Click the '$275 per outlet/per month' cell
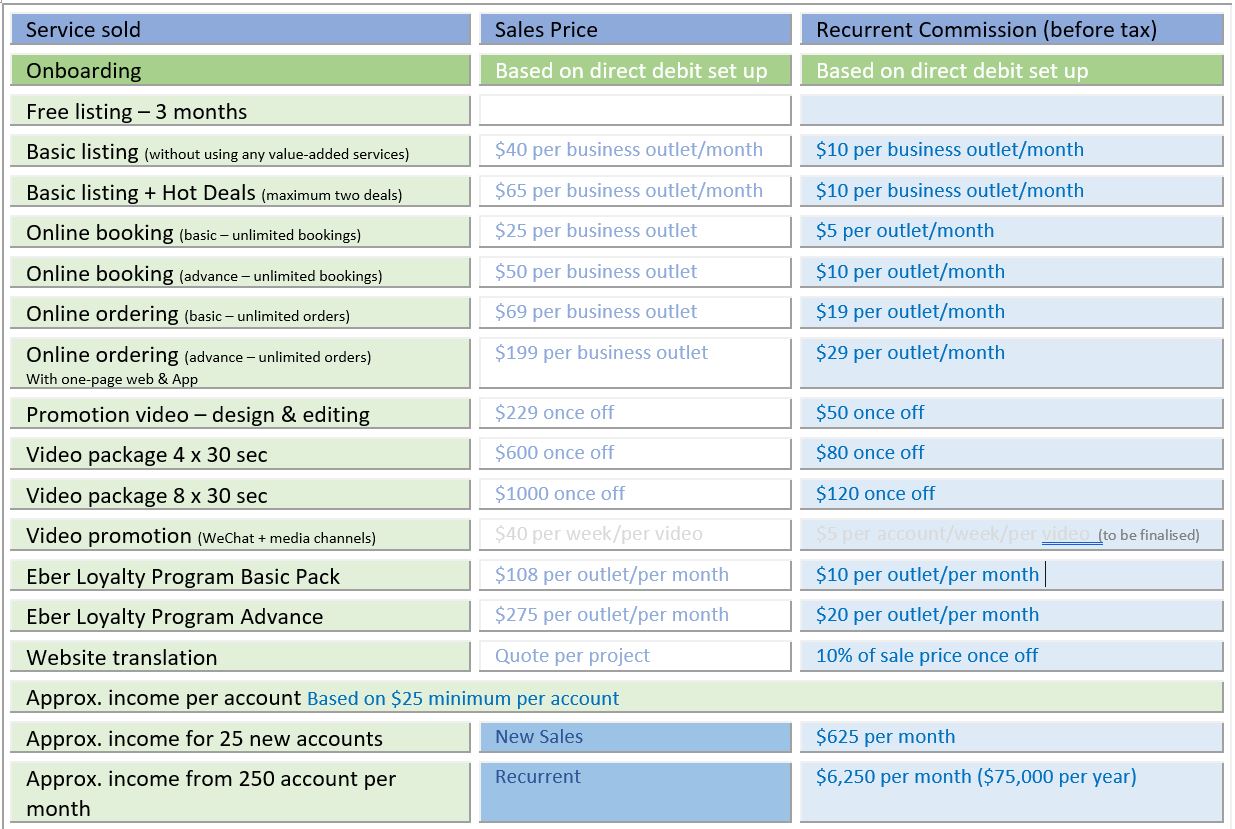The width and height of the screenshot is (1235, 829). coord(612,615)
